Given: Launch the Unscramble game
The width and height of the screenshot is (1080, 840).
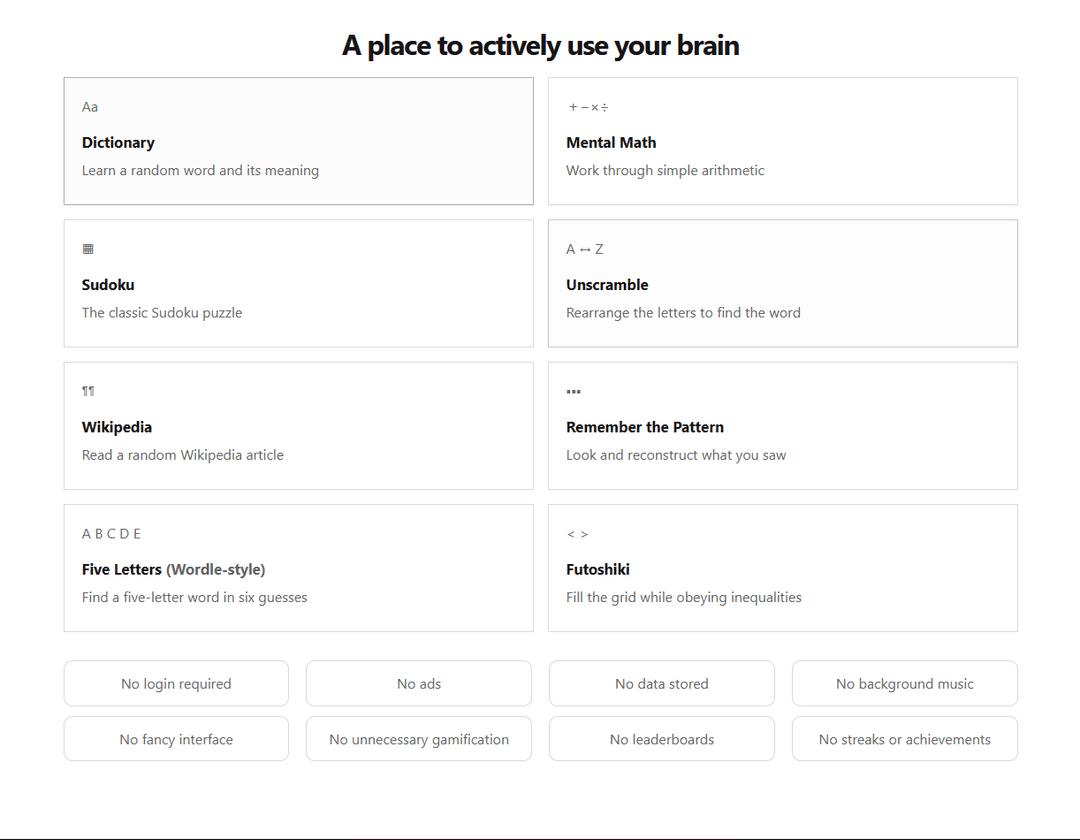Looking at the screenshot, I should (x=783, y=284).
